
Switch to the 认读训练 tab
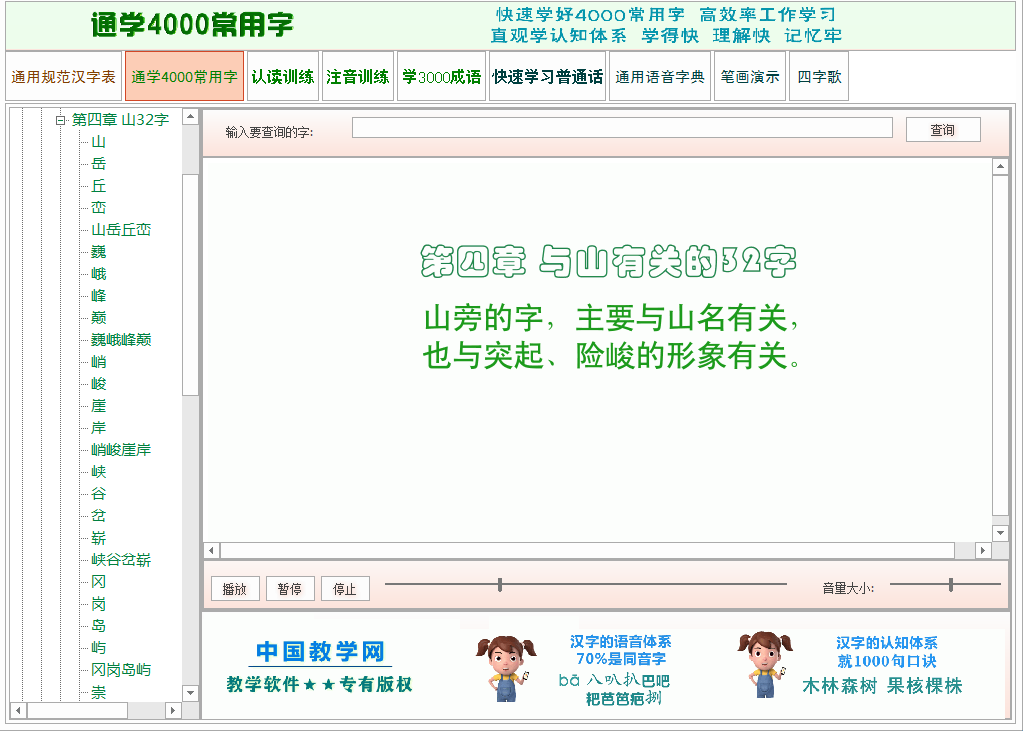282,77
